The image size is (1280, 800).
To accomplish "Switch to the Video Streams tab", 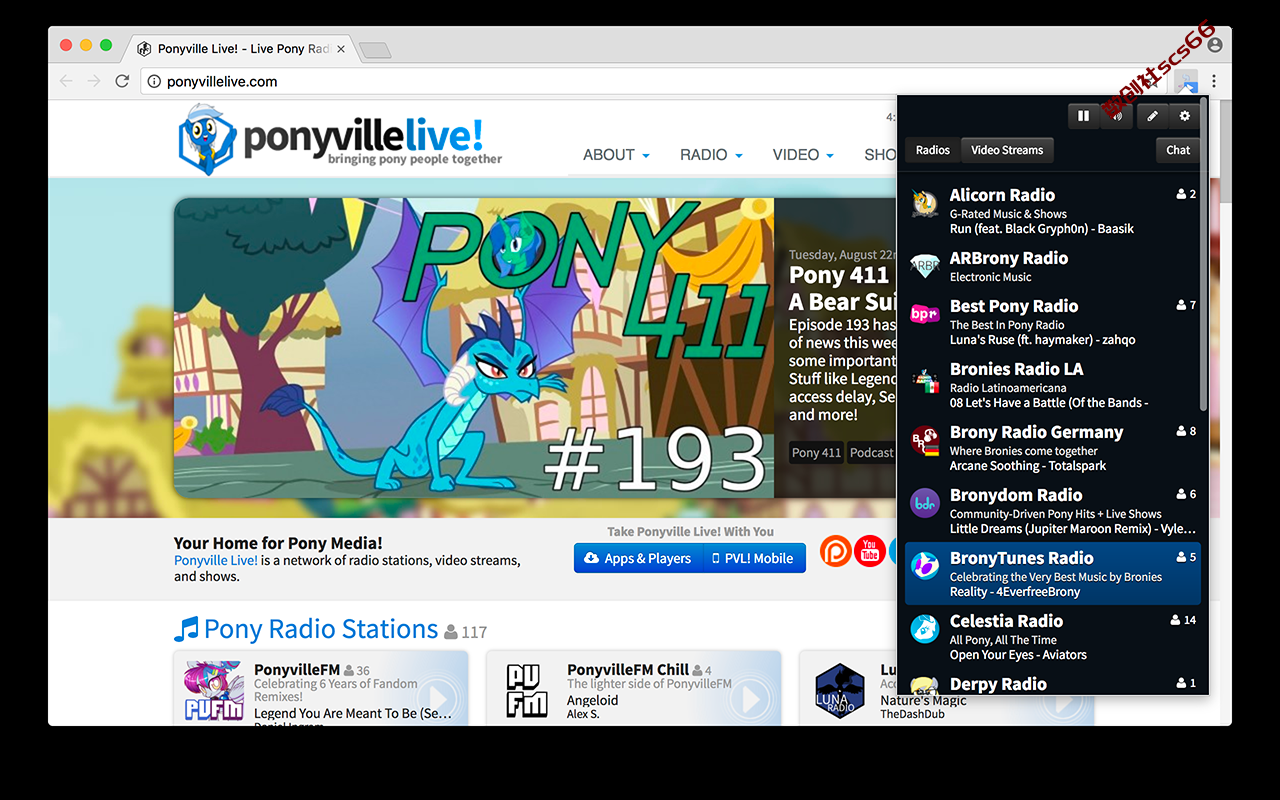I will pyautogui.click(x=1007, y=150).
